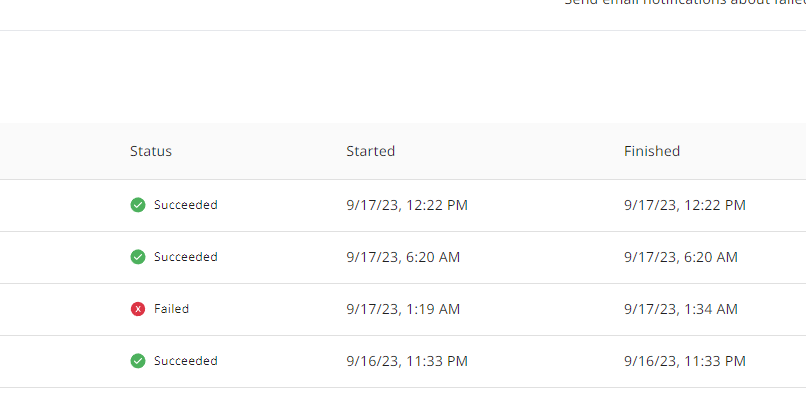
Task: Click started time 9/17/23, 6:20 AM
Action: [x=403, y=257]
